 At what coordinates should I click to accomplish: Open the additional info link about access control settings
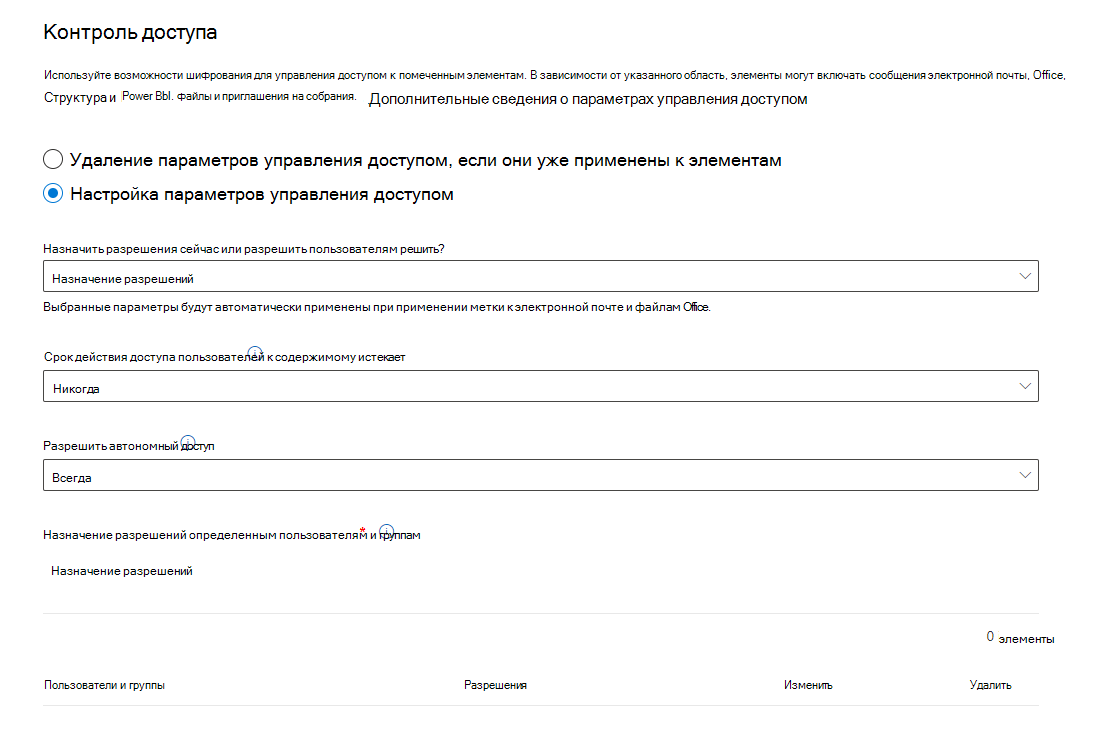coord(587,99)
